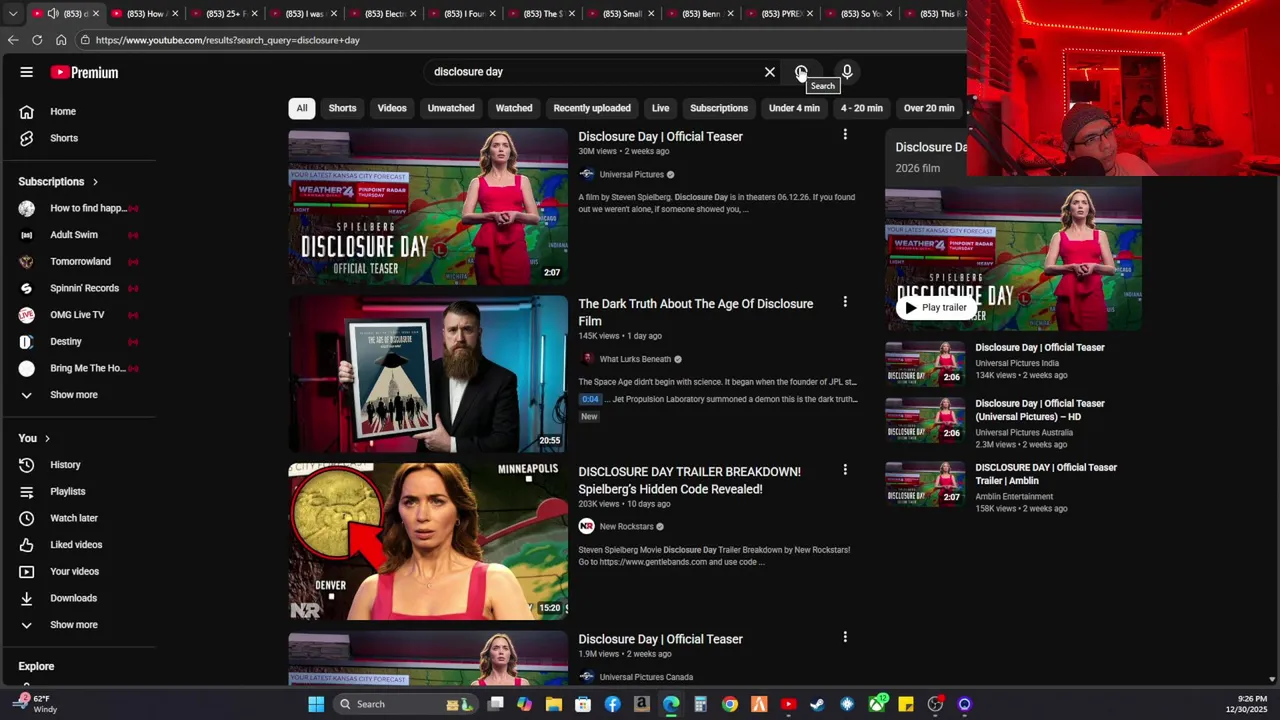This screenshot has width=1280, height=720.
Task: Expand Show more under subscriptions list
Action: pos(78,395)
